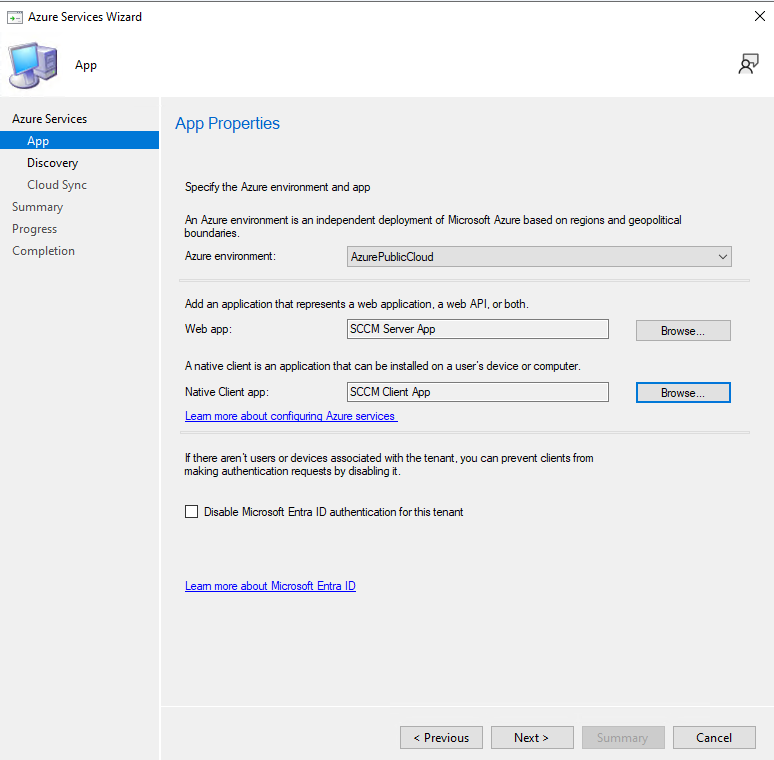Select Completion step in left pane
774x760 pixels.
click(43, 251)
